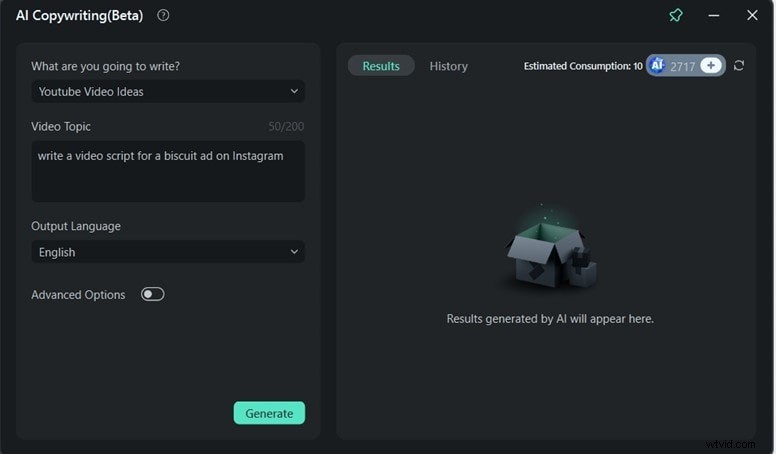Open the Youtube Video Ideas dropdown
The height and width of the screenshot is (454, 776).
168,91
